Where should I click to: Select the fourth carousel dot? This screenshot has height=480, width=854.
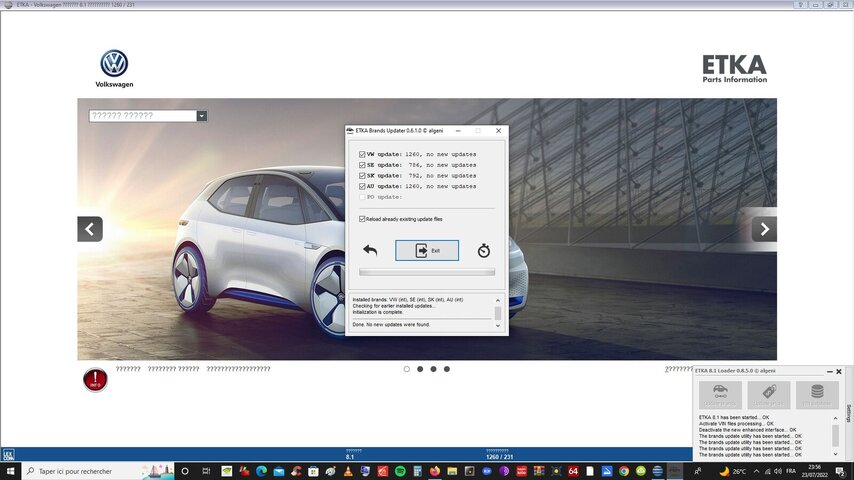447,369
